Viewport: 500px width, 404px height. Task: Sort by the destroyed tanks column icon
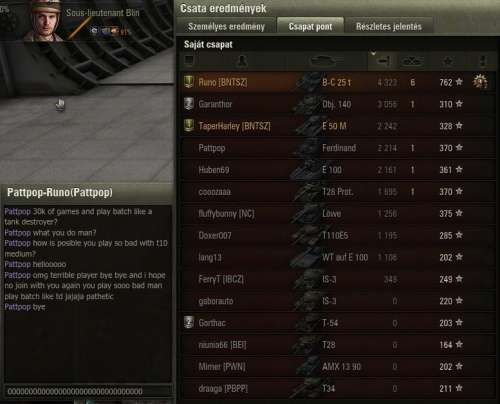coord(412,61)
